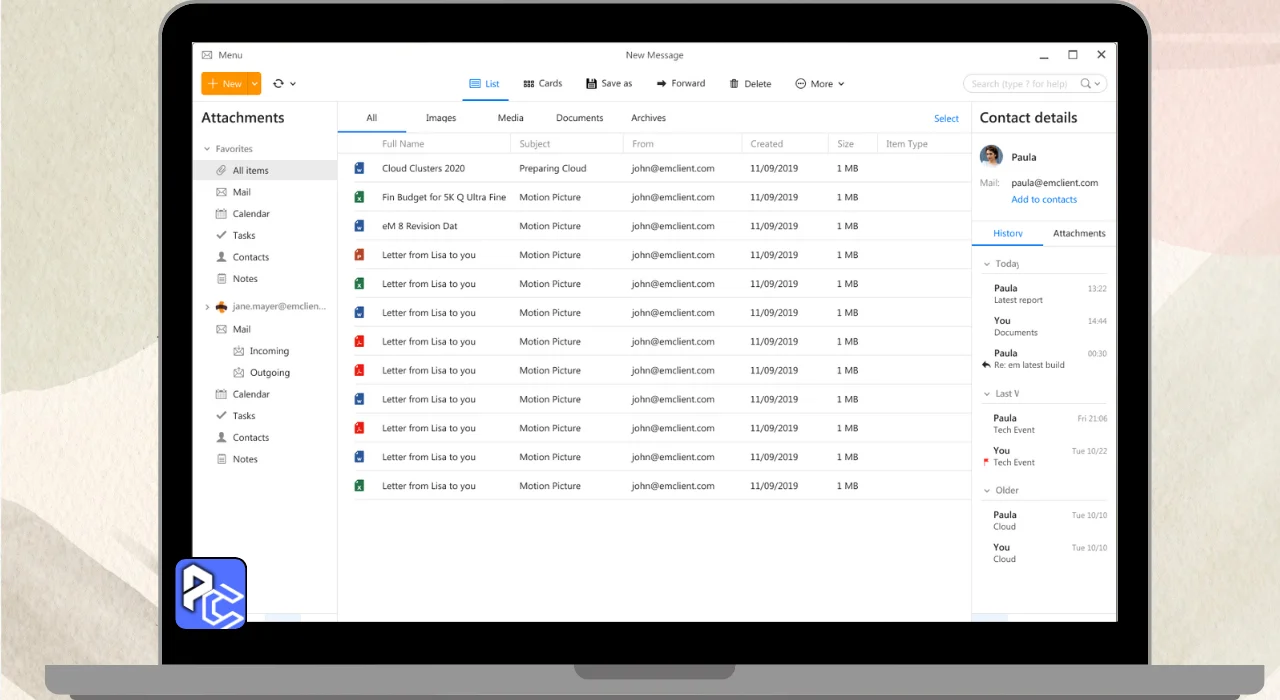Image resolution: width=1280 pixels, height=700 pixels.
Task: Sort by Full Name column header
Action: [403, 144]
